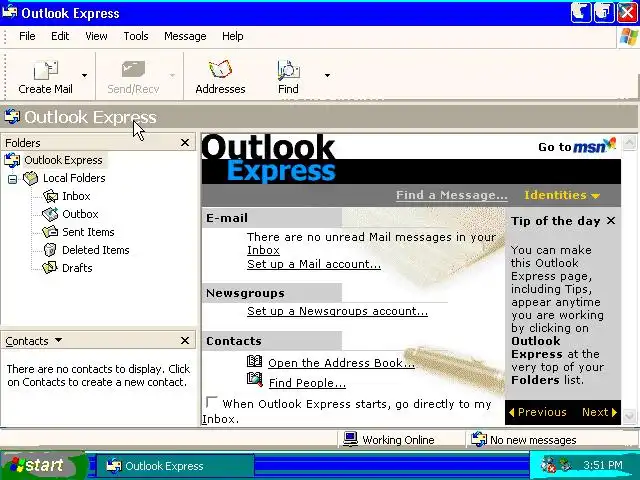Show the Previous tip

(538, 412)
